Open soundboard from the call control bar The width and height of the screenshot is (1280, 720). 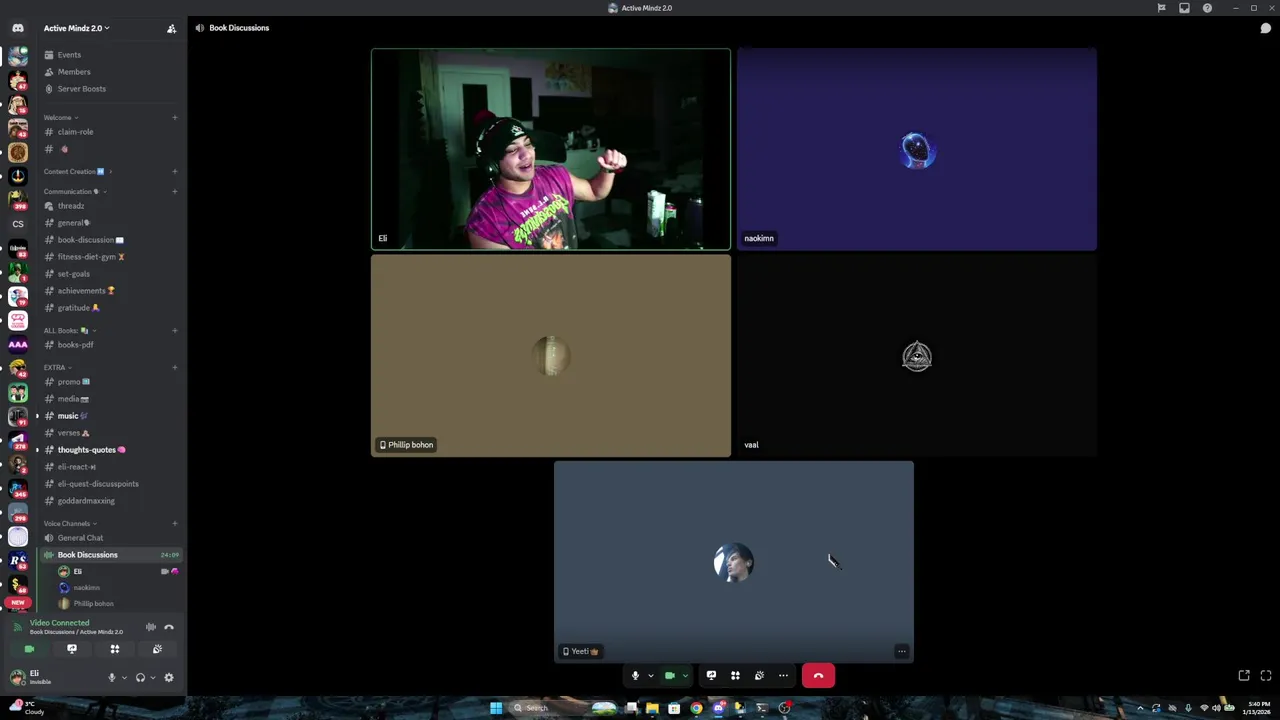(759, 676)
